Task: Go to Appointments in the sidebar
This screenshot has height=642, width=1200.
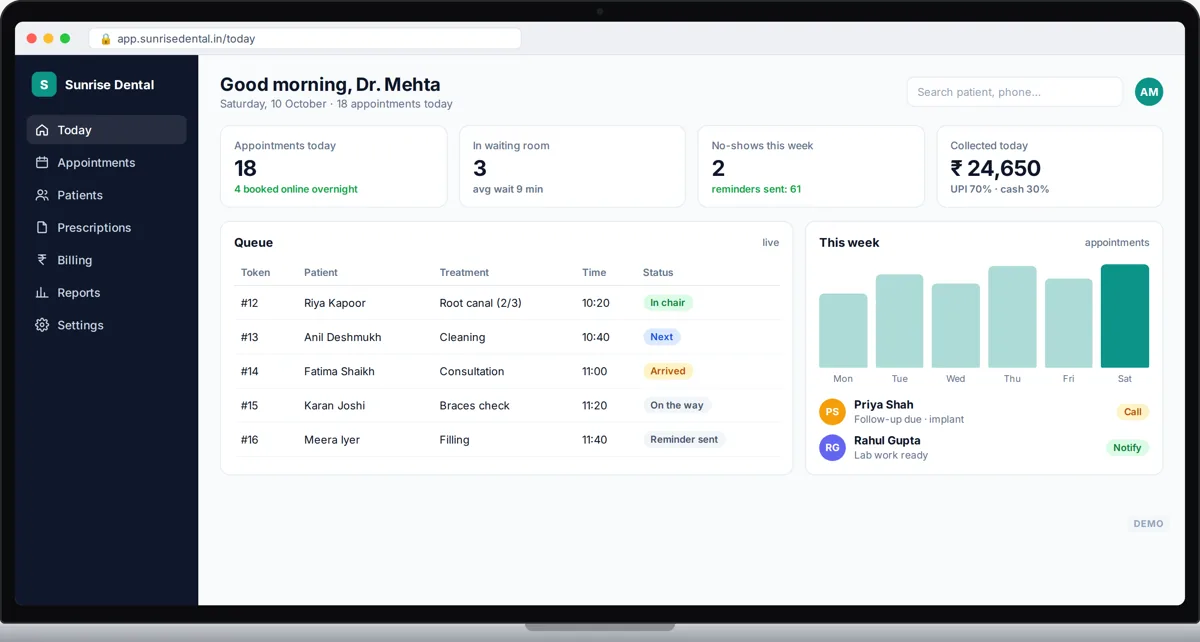Action: (96, 162)
